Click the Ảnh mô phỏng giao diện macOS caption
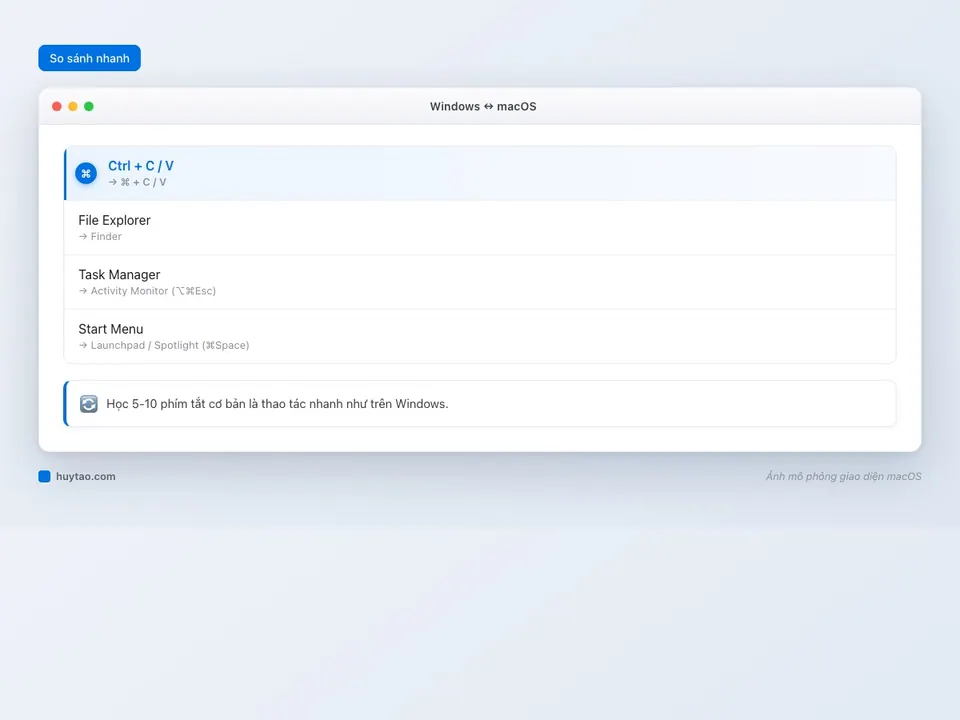Viewport: 960px width, 720px height. [844, 476]
